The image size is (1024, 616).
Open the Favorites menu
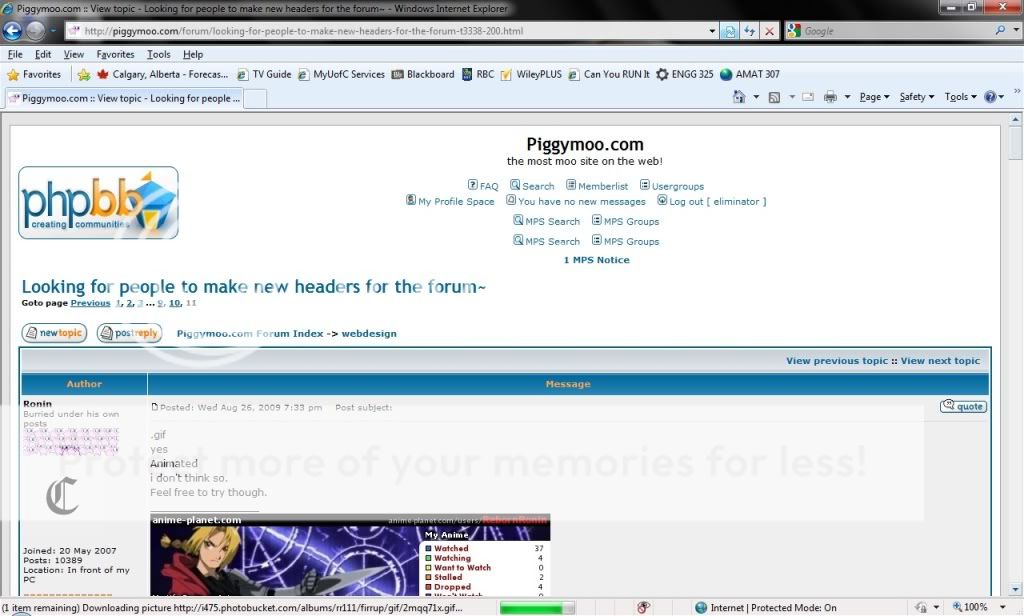tap(115, 54)
